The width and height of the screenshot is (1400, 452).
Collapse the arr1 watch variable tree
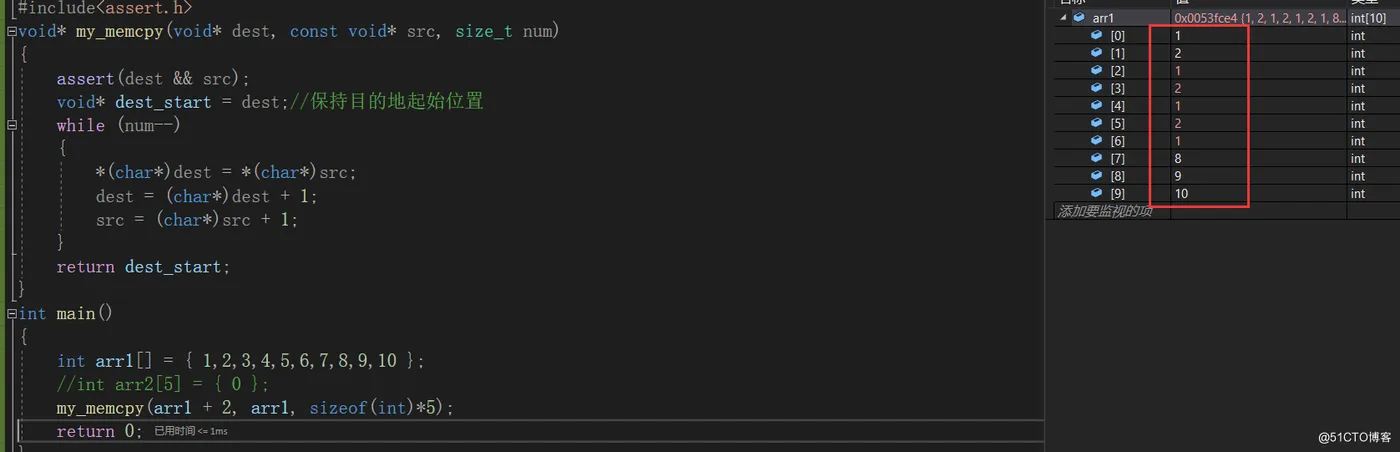click(1062, 18)
